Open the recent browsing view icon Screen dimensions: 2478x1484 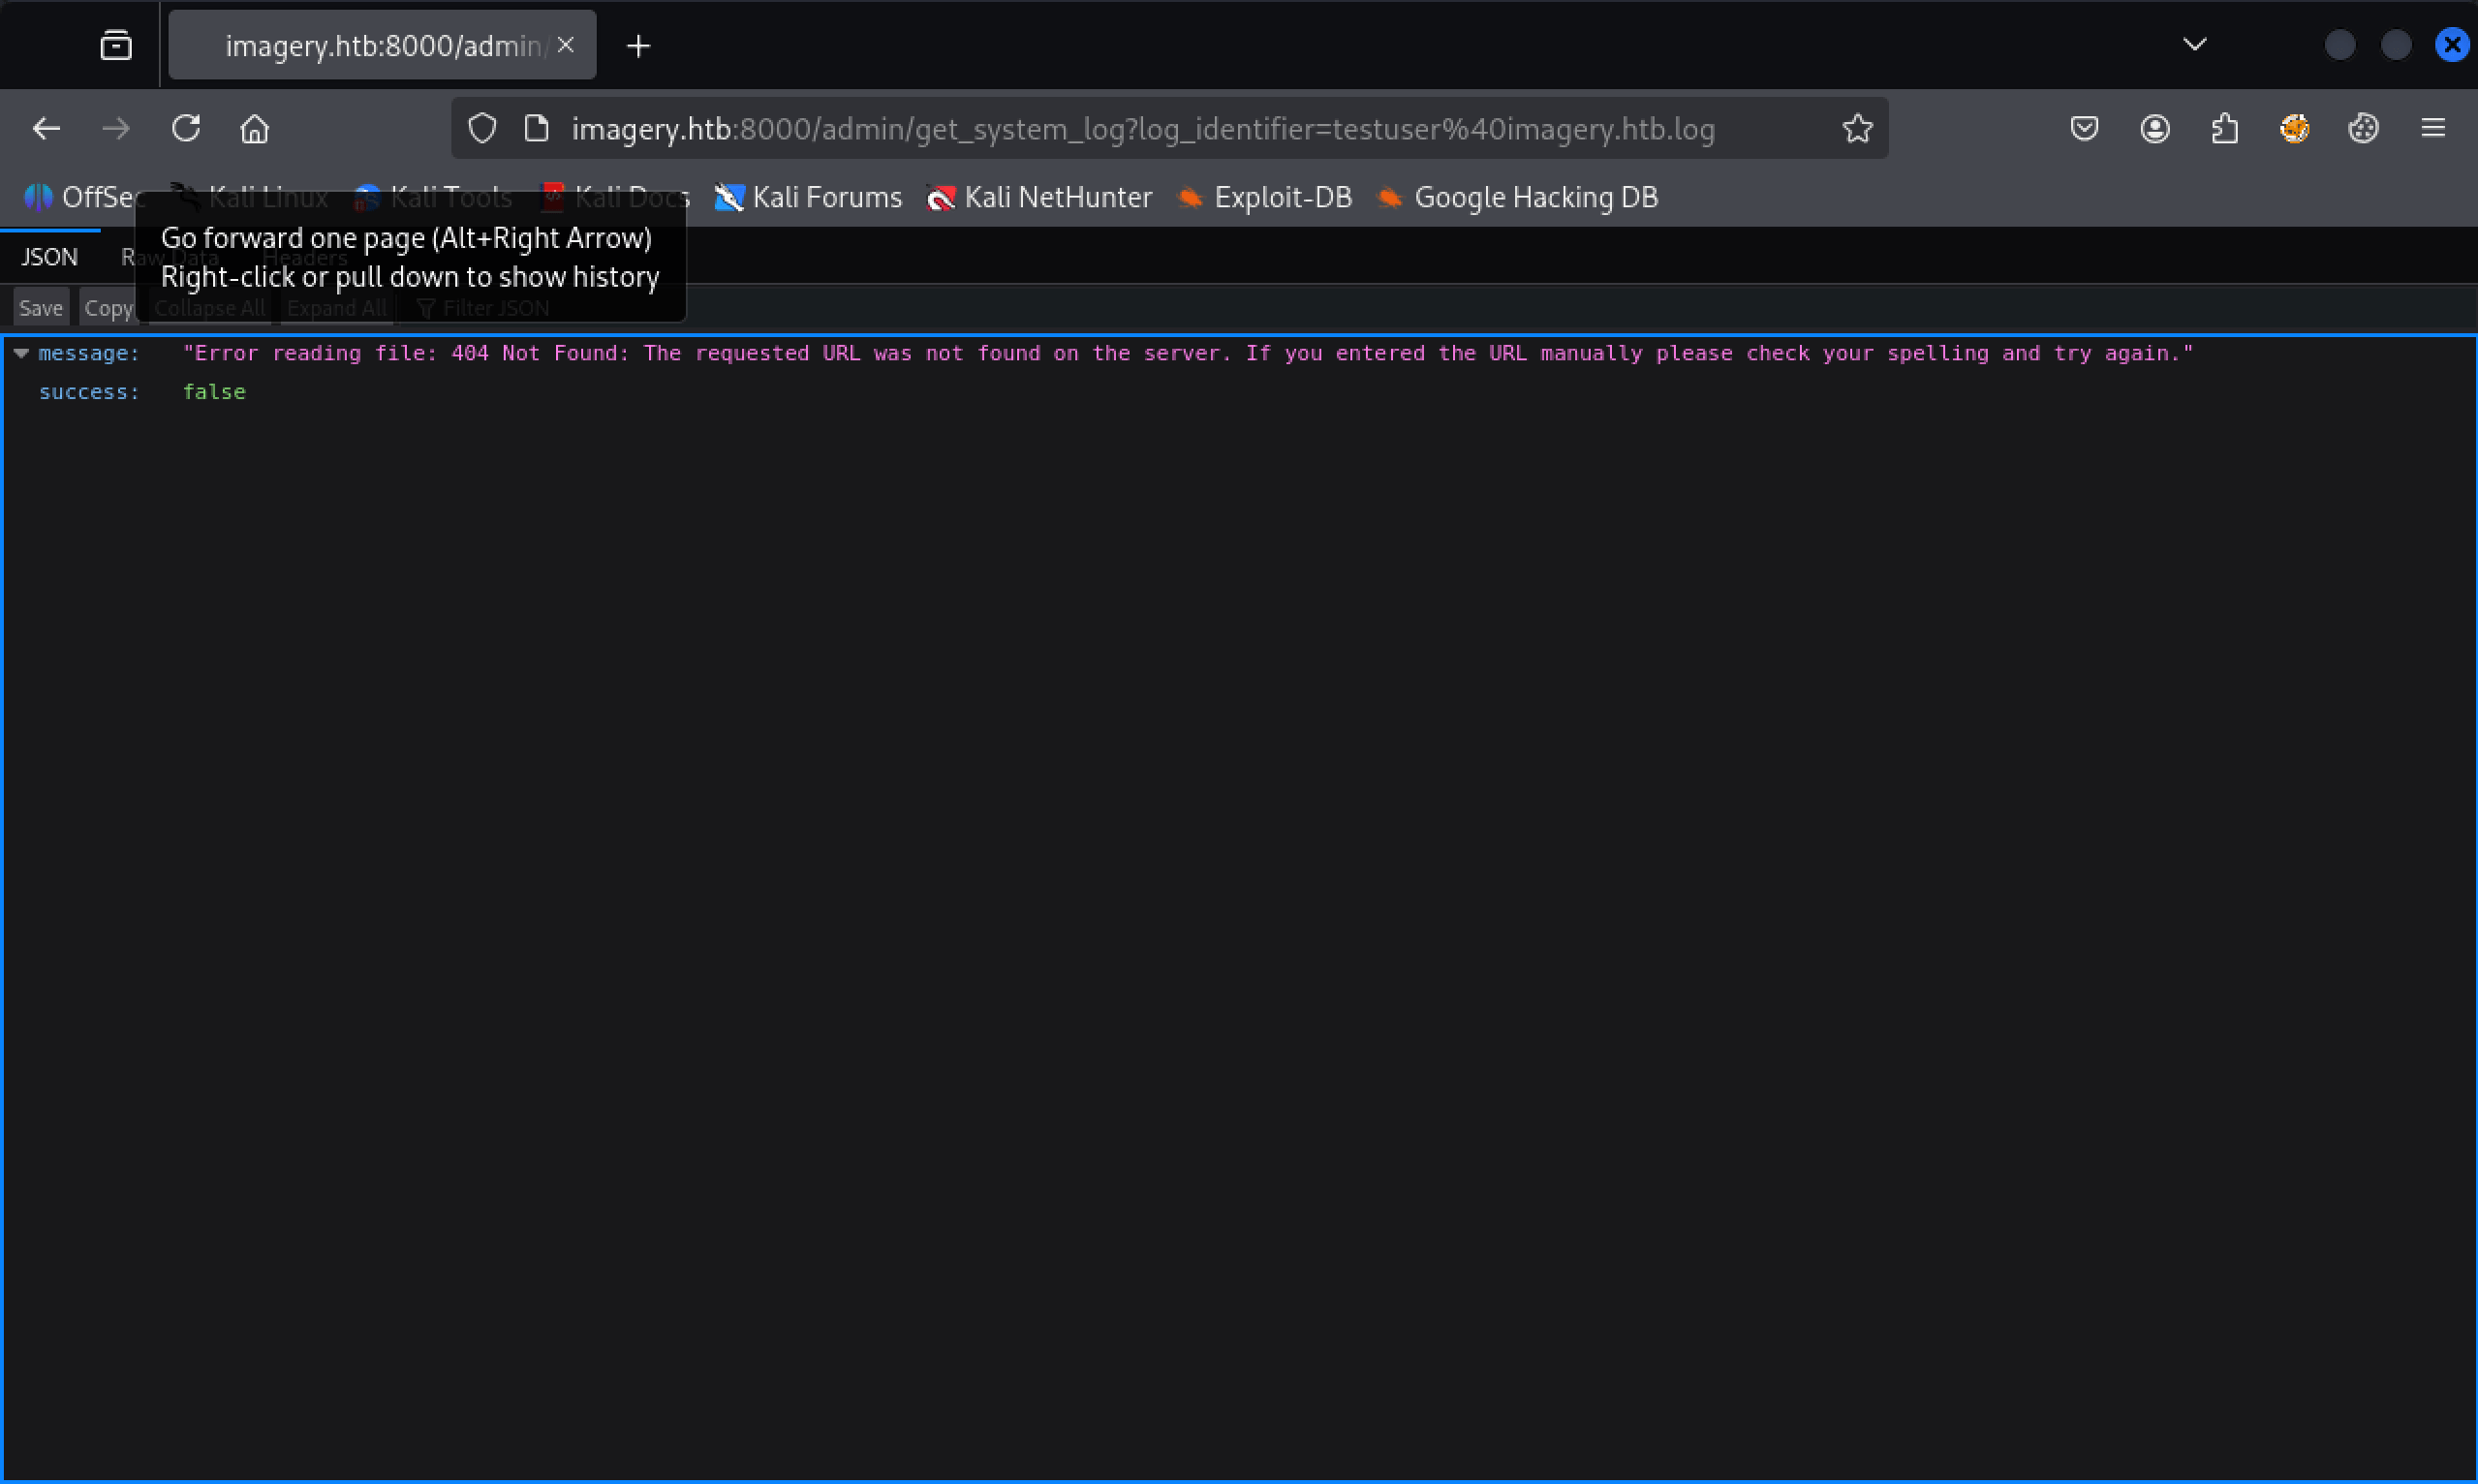point(116,45)
